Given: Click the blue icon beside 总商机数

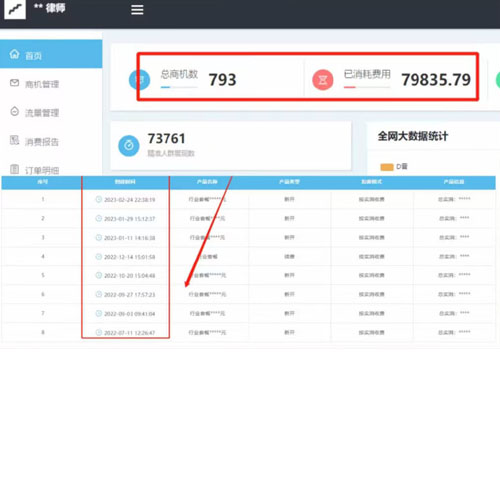Looking at the screenshot, I should [x=139, y=80].
